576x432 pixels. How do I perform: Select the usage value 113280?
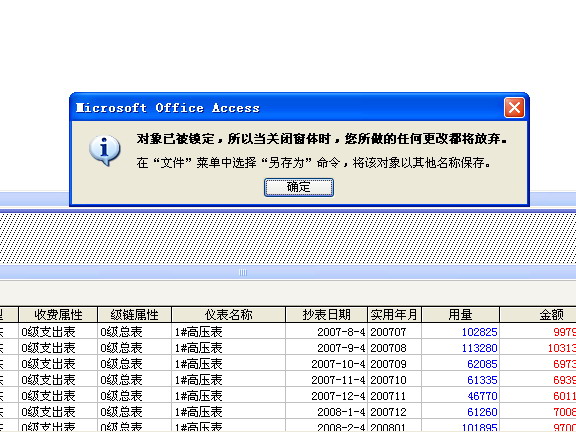(460, 348)
